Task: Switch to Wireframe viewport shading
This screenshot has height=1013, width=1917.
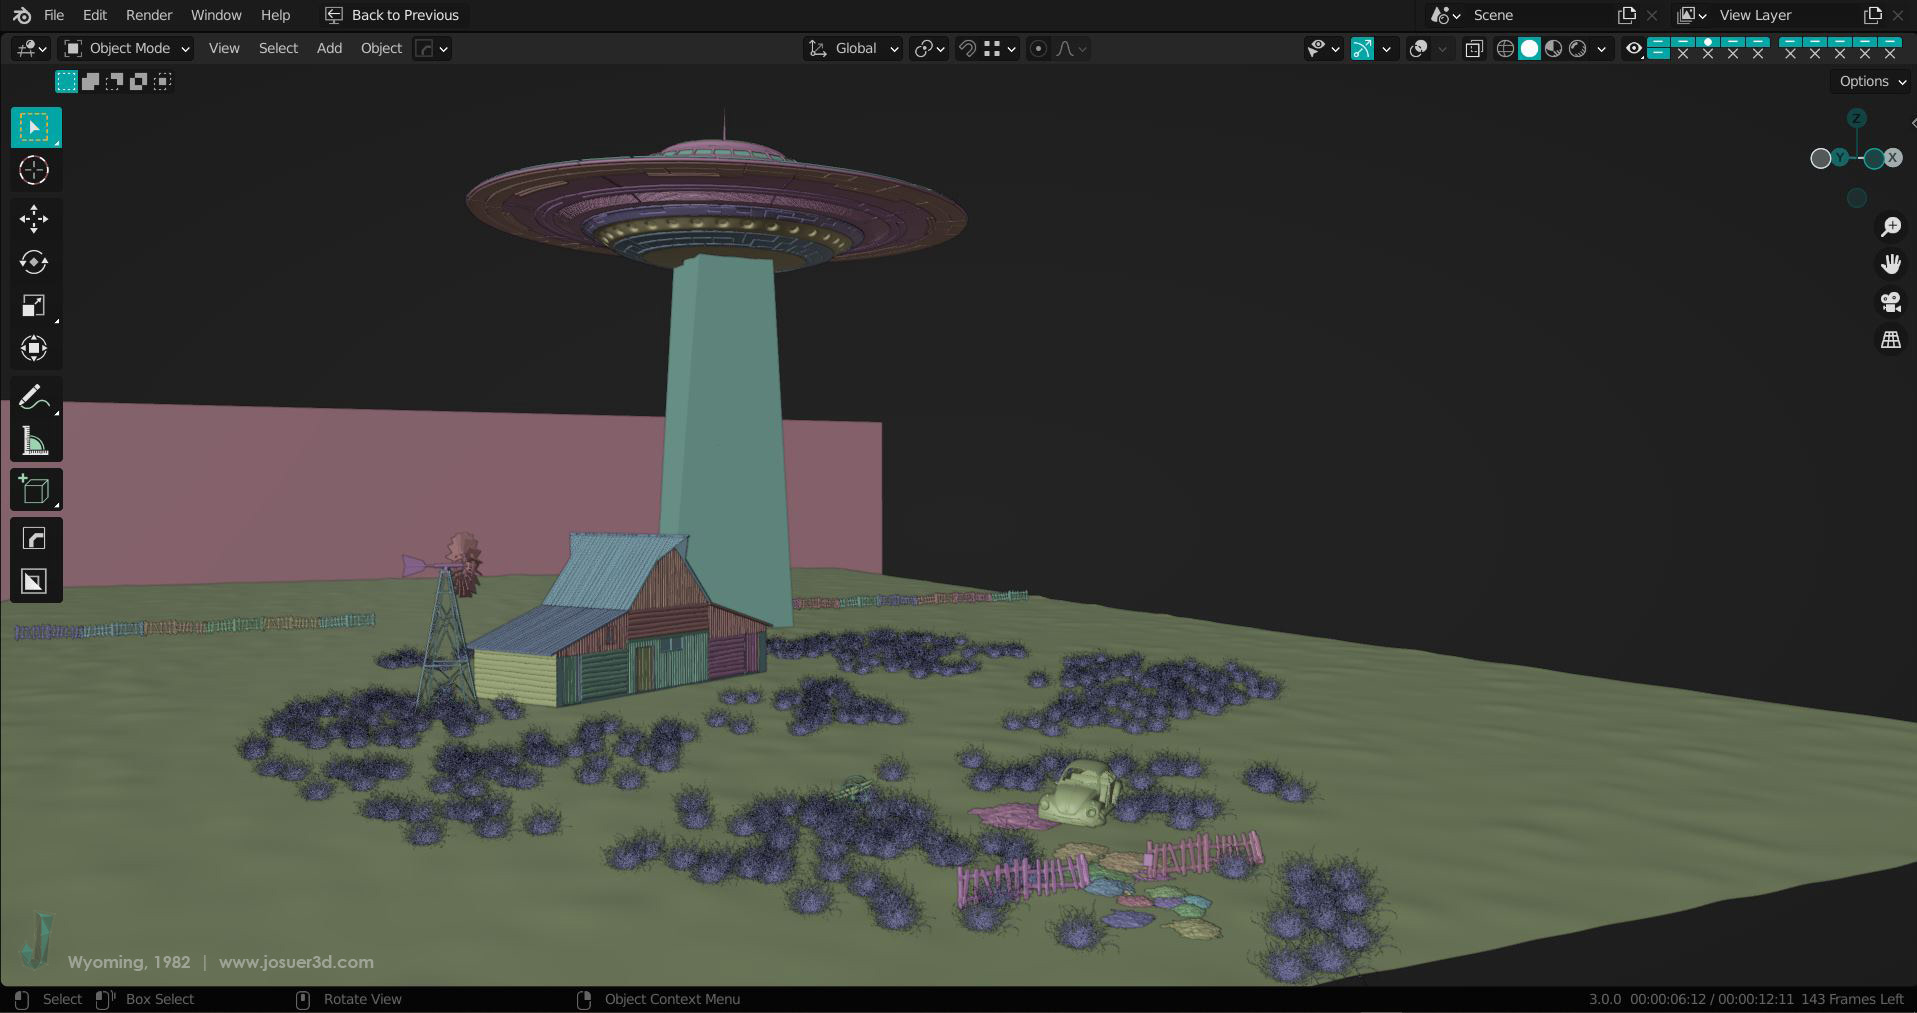Action: pyautogui.click(x=1505, y=48)
